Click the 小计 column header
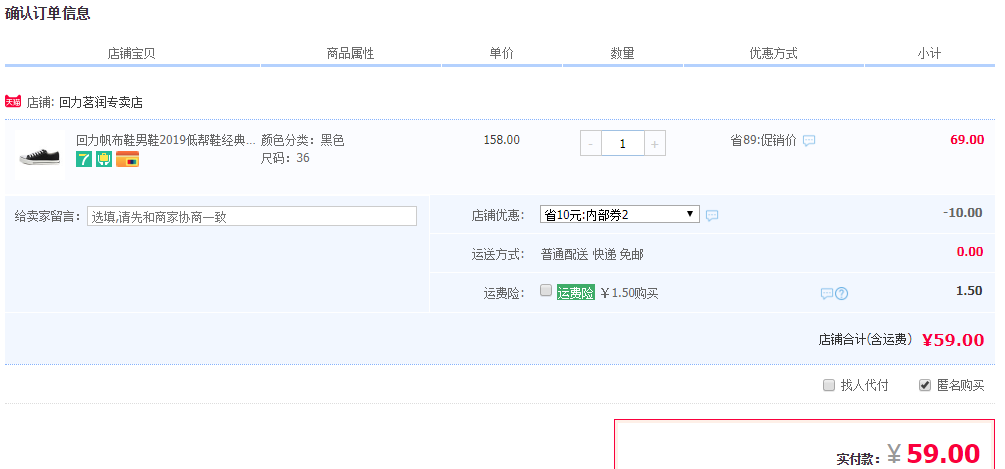This screenshot has width=1005, height=469. 929,54
